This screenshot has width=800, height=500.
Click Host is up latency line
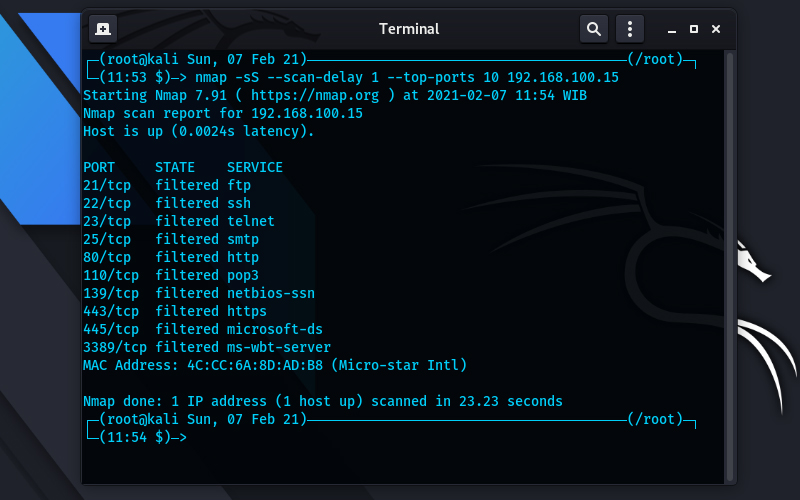[x=198, y=132]
